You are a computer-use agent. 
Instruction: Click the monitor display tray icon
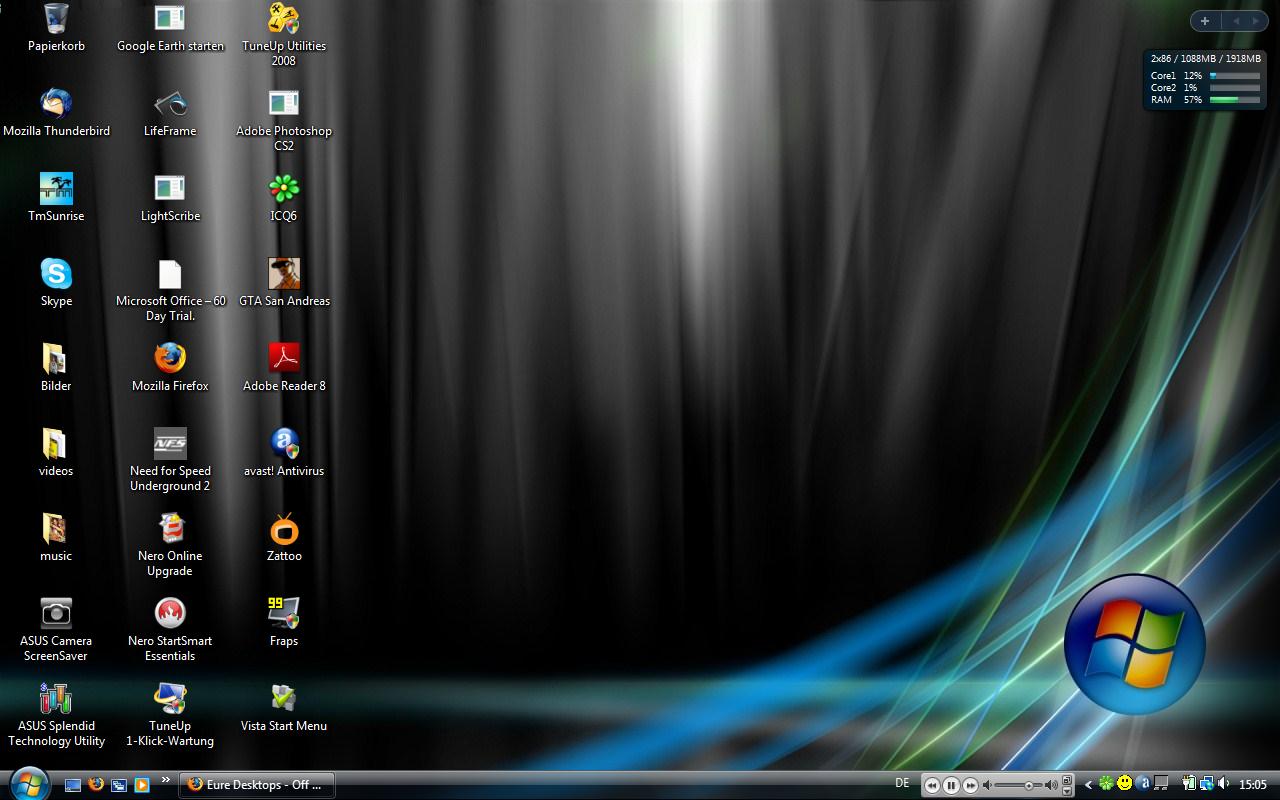coord(1161,783)
